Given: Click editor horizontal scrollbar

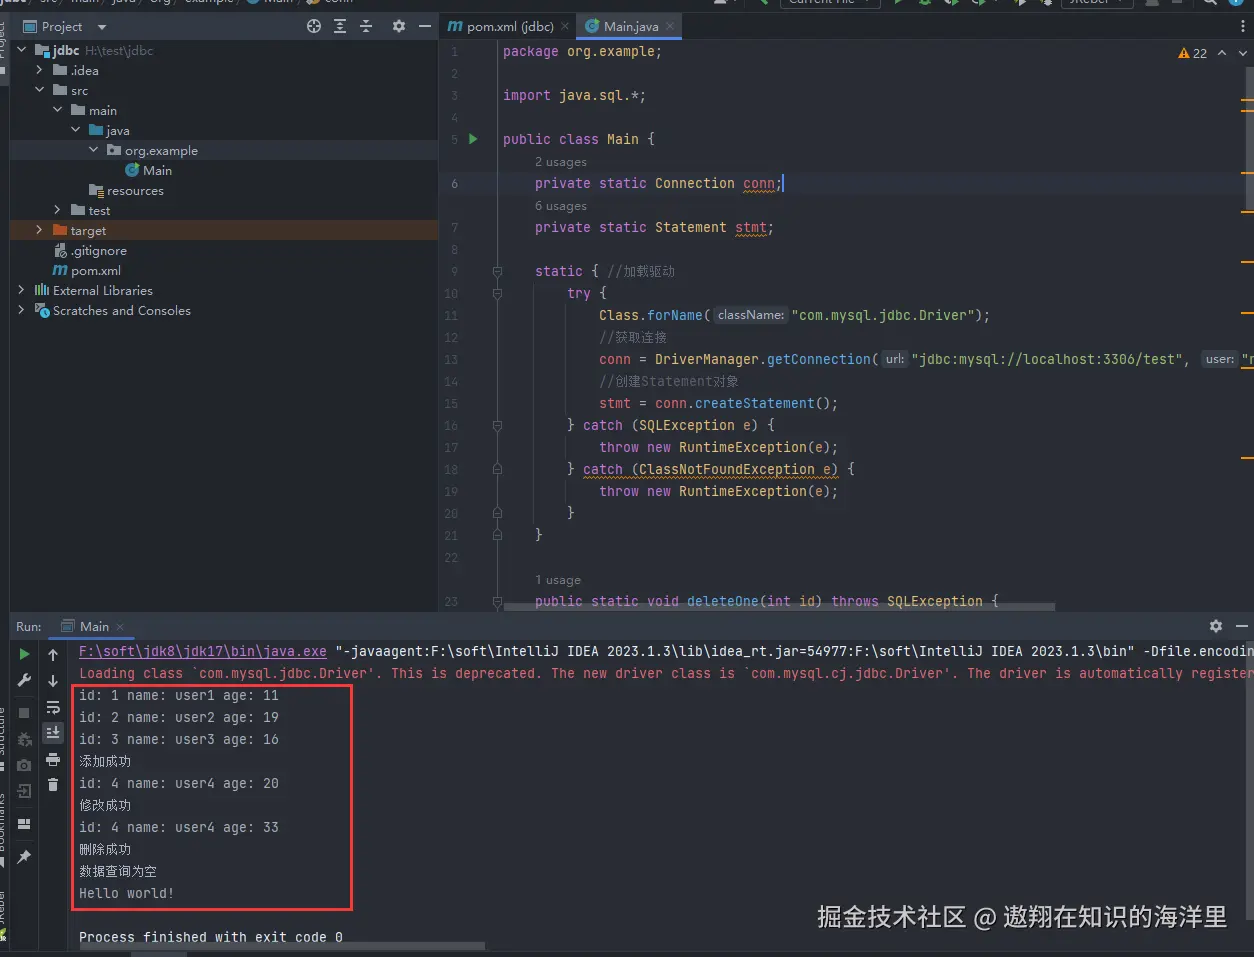Looking at the screenshot, I should [x=780, y=607].
